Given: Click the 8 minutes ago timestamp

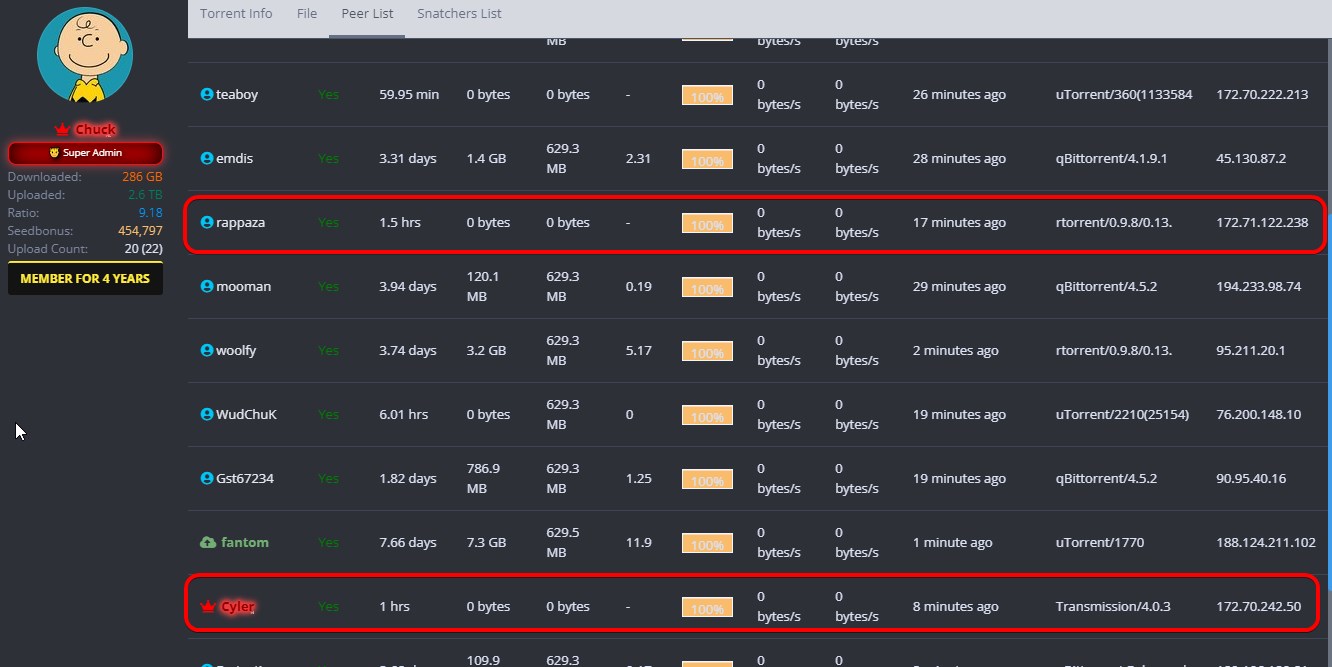Looking at the screenshot, I should tap(956, 606).
